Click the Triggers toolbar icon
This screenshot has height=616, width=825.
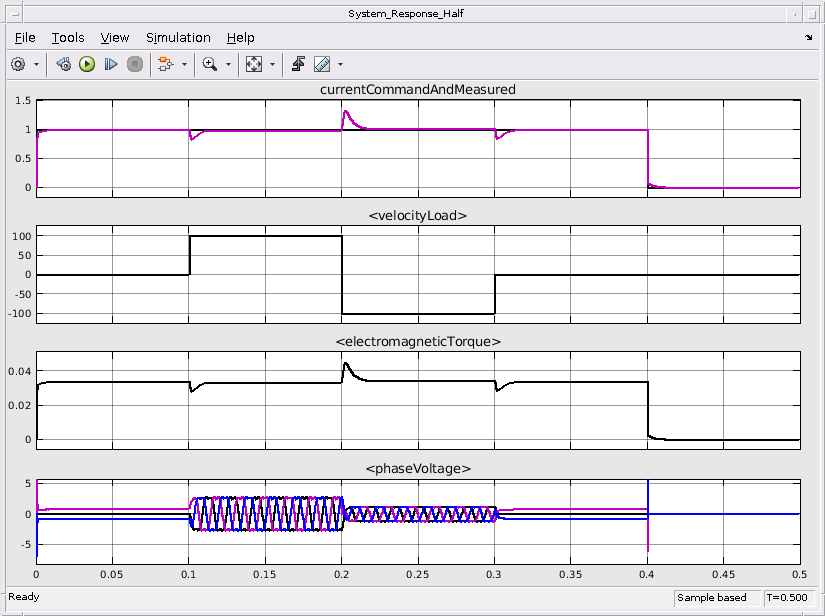tap(298, 64)
